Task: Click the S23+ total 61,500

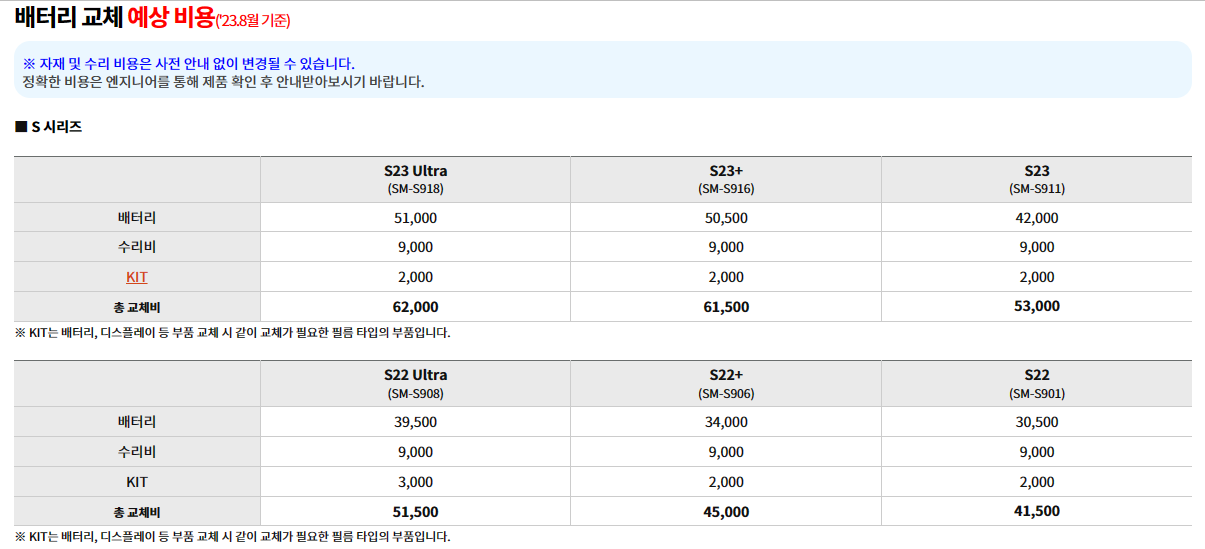Action: tap(726, 307)
